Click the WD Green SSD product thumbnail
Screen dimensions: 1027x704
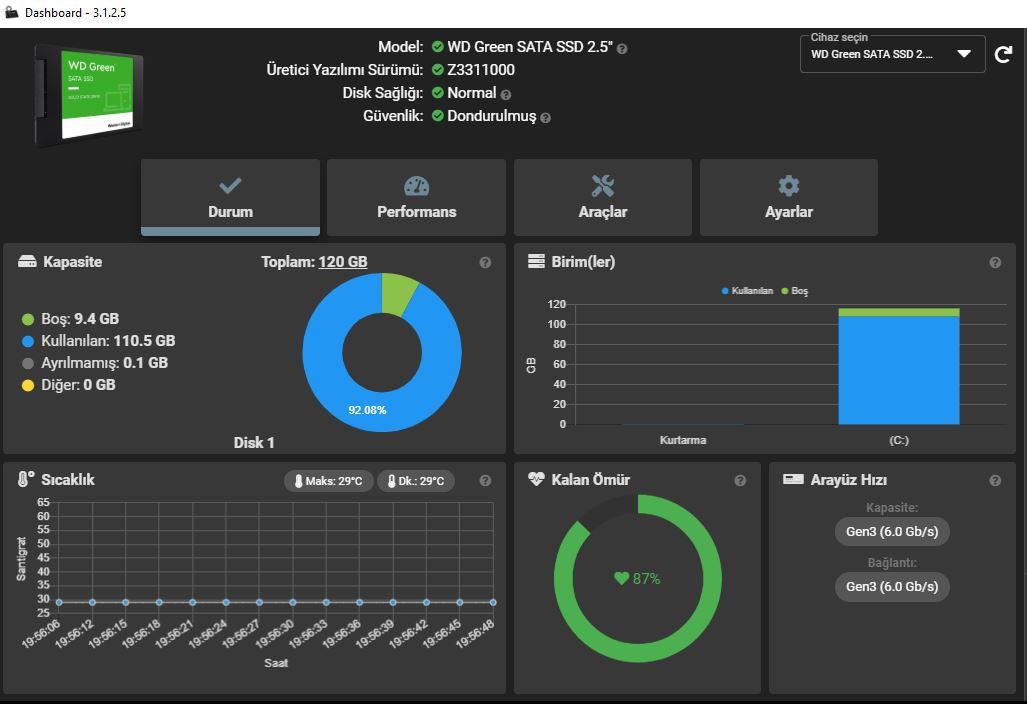pos(89,95)
